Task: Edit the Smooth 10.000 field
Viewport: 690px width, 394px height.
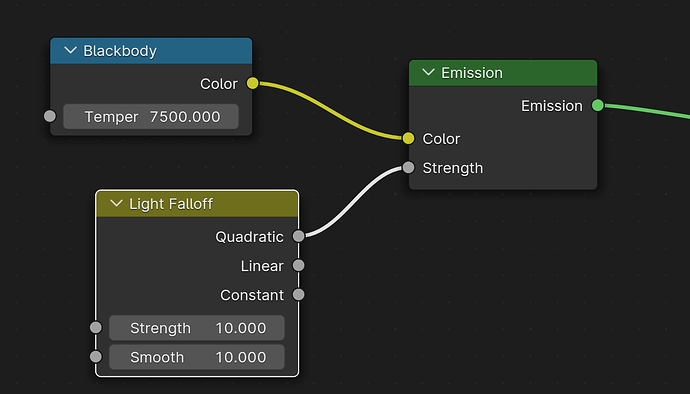Action: coord(197,357)
